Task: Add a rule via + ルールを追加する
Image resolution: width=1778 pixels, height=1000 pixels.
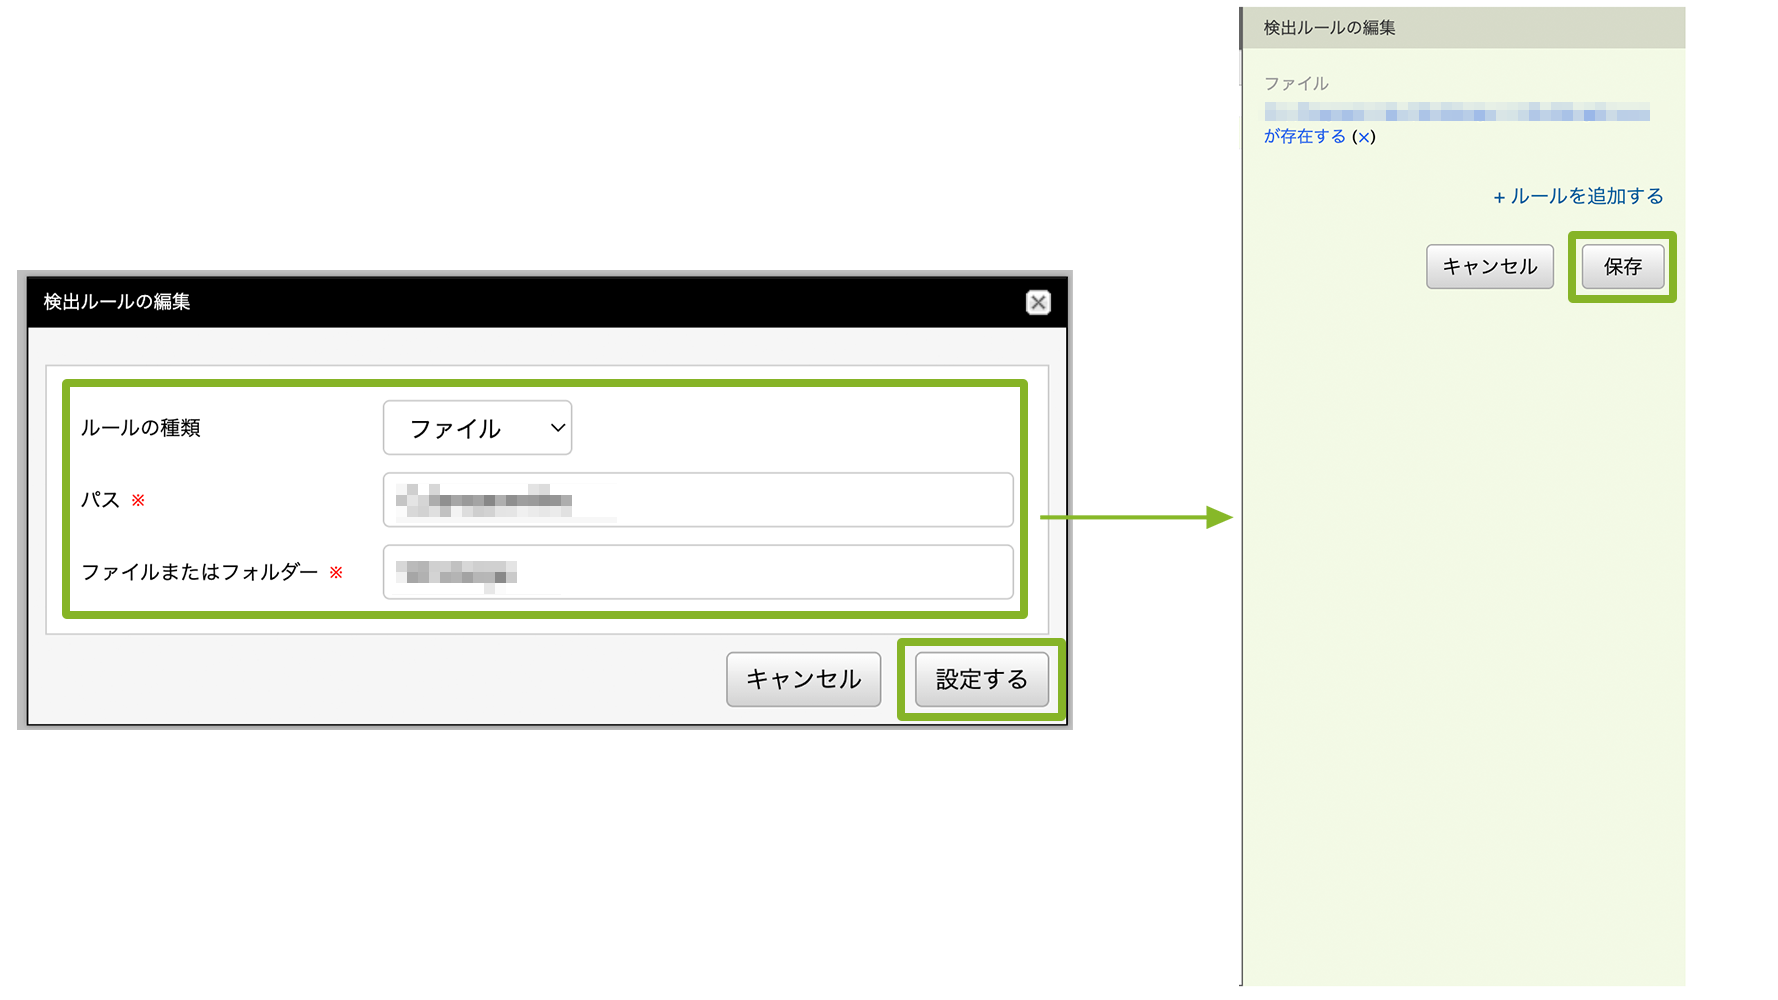Action: (1578, 197)
